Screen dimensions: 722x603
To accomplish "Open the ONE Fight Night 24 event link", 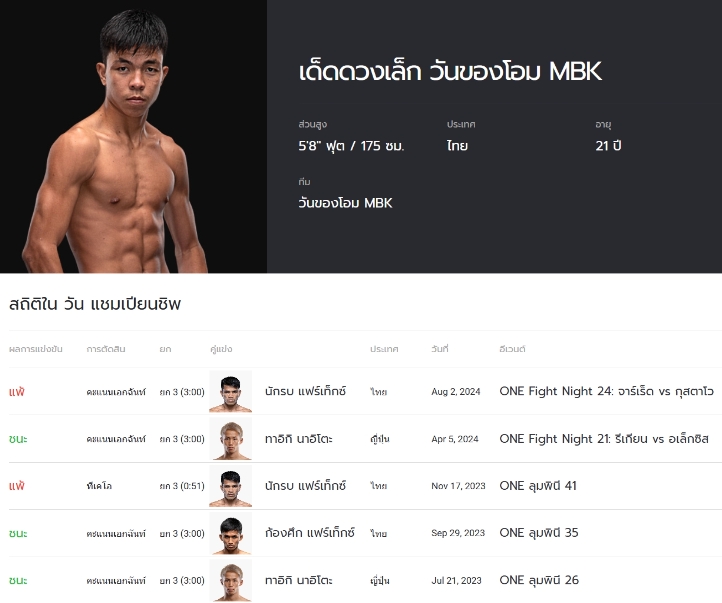I will pyautogui.click(x=606, y=391).
